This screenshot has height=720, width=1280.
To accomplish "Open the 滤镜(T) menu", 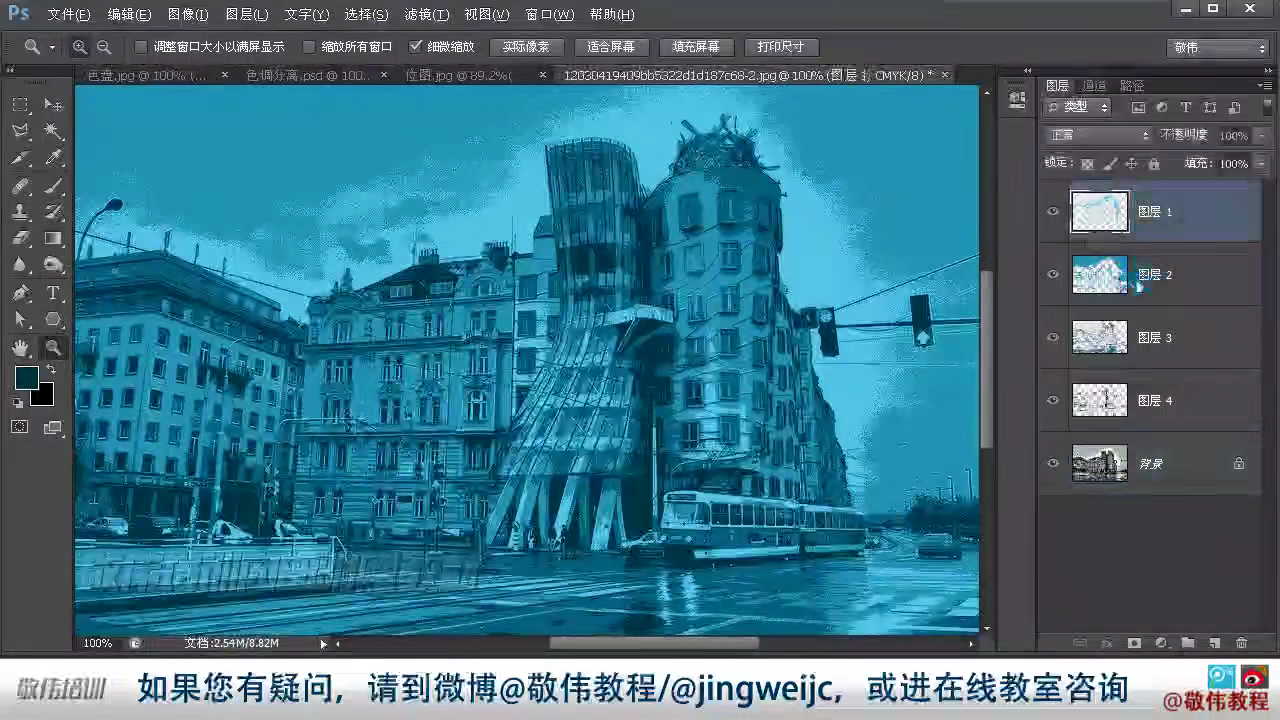I will [427, 15].
